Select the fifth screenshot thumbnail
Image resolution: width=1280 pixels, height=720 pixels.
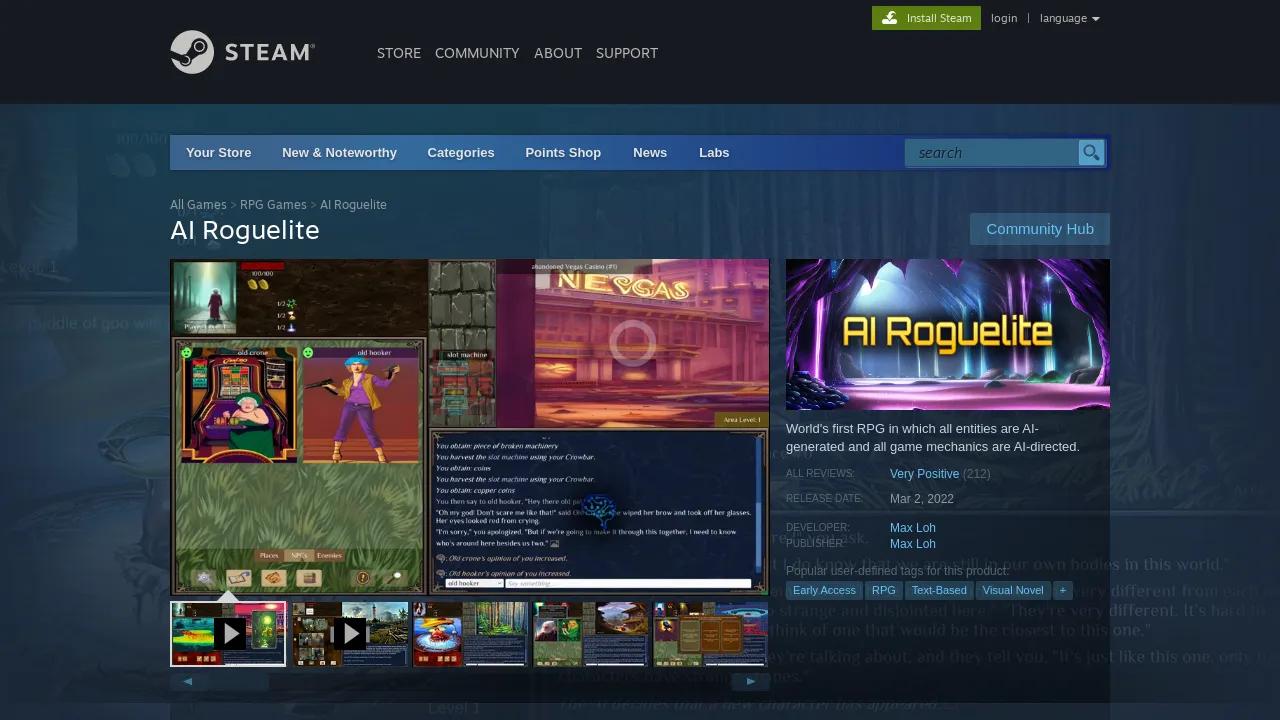tap(711, 633)
